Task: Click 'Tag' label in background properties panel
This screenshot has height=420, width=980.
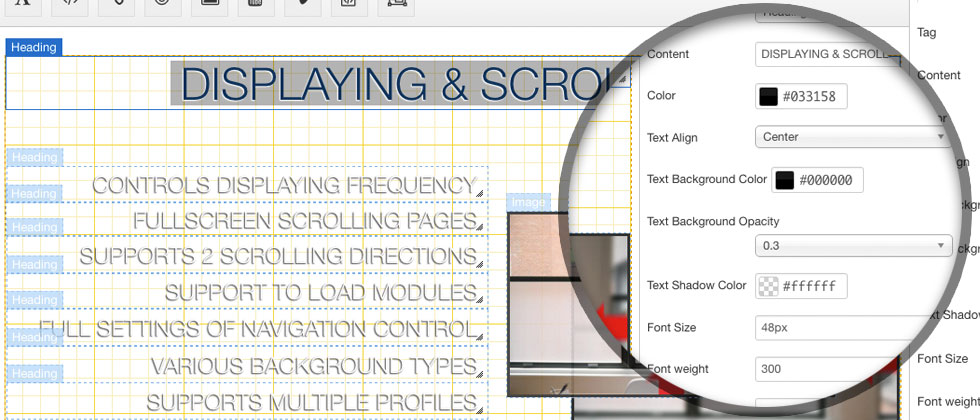Action: 926,32
